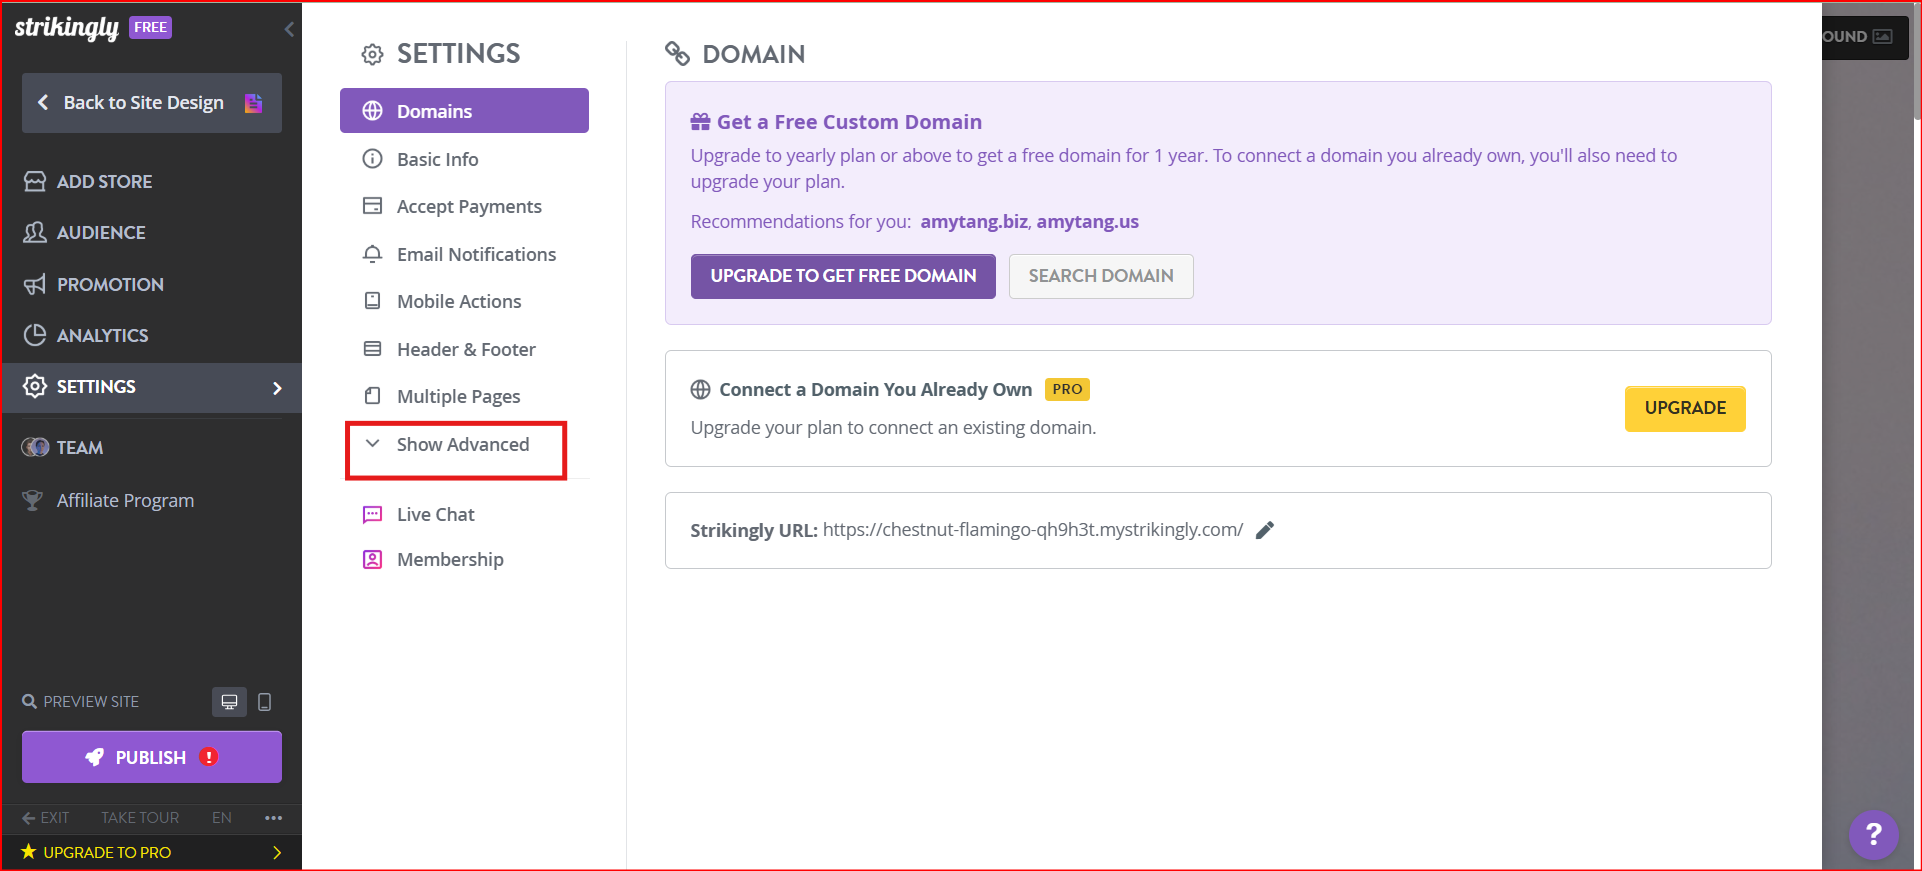The width and height of the screenshot is (1922, 871).
Task: Expand SETTINGS menu arrow
Action: point(277,388)
